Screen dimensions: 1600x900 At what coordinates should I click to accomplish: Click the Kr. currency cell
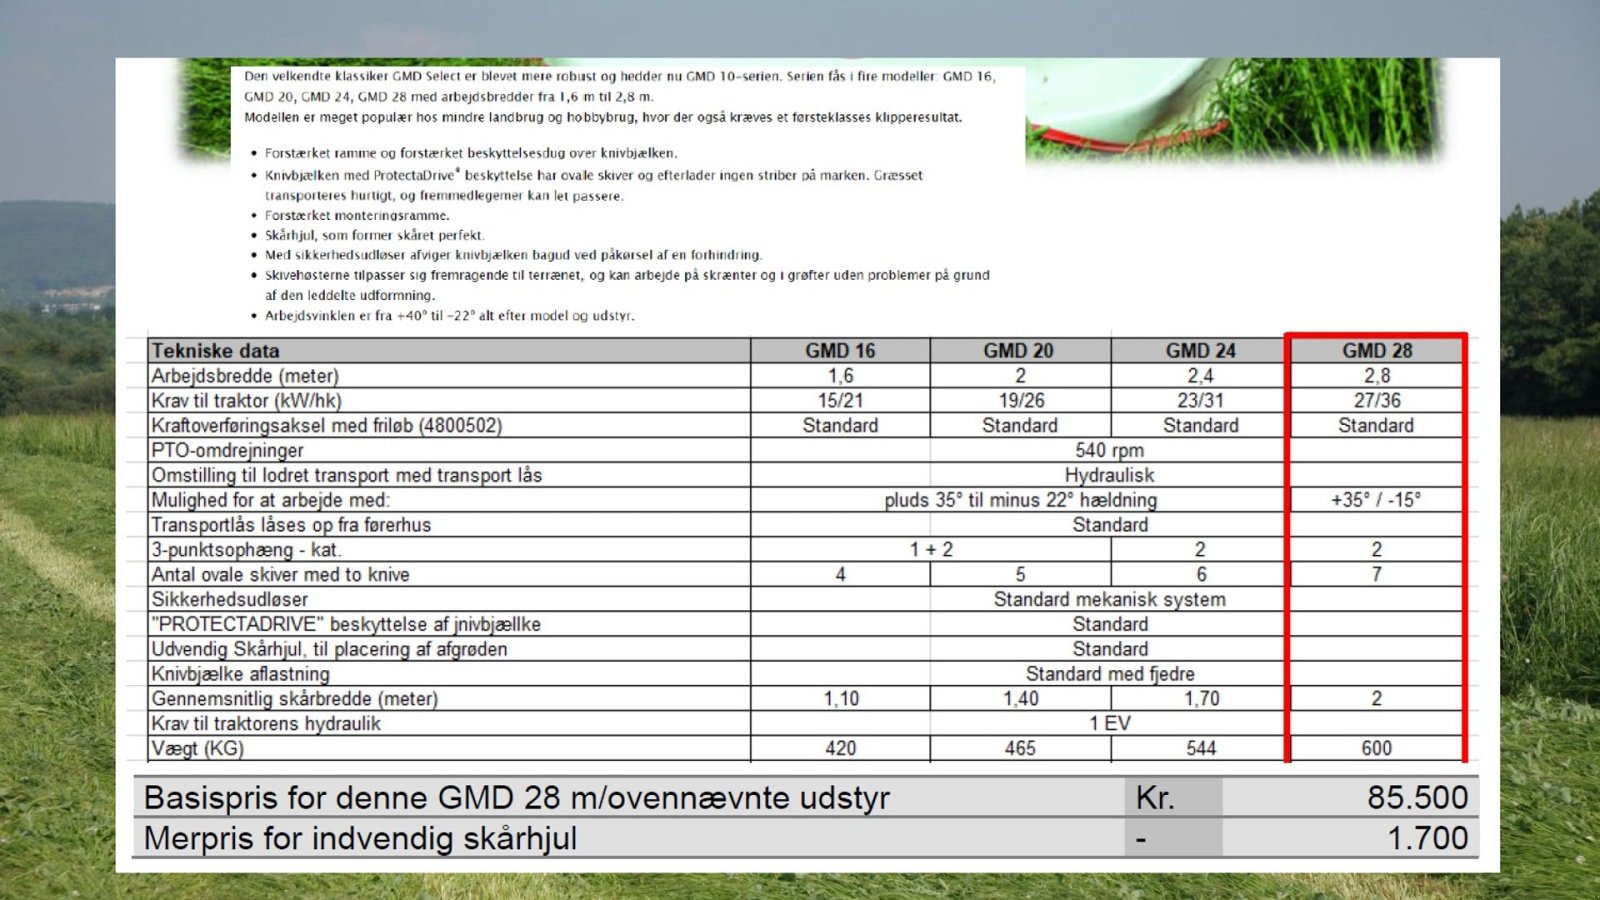click(x=1155, y=798)
